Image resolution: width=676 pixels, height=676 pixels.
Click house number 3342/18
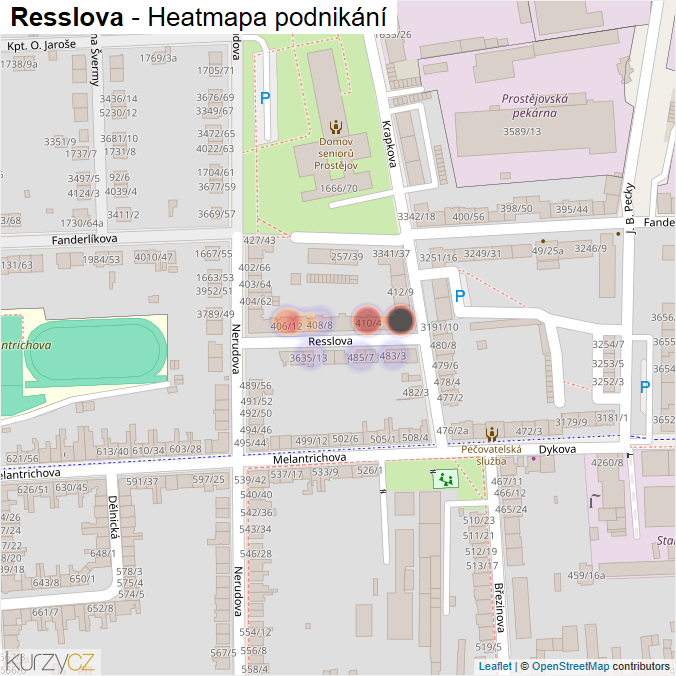(416, 216)
